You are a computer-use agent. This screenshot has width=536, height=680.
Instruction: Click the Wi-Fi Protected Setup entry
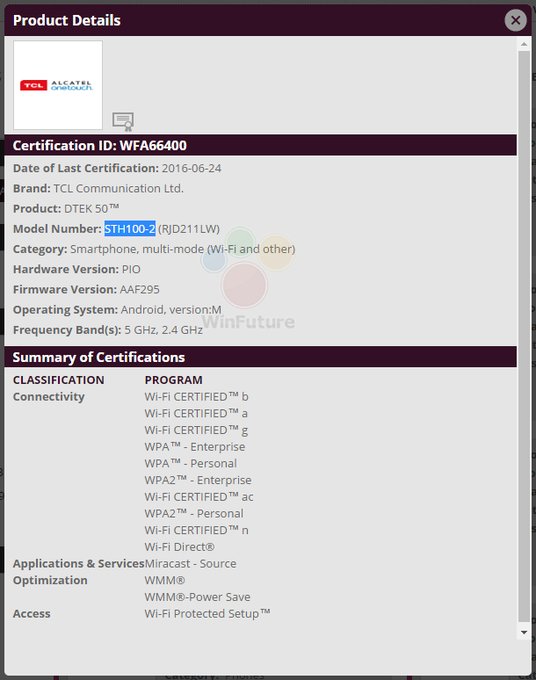(x=207, y=614)
